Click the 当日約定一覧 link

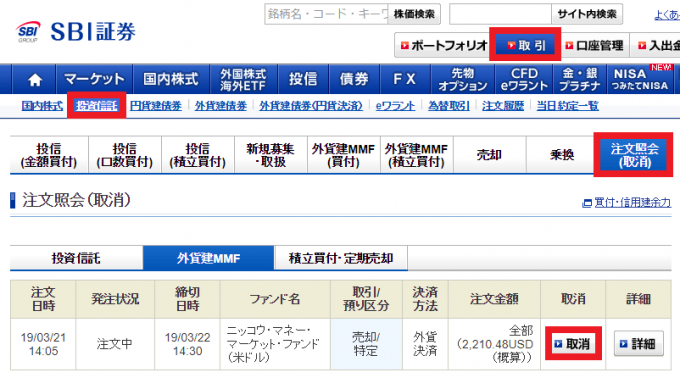click(x=567, y=106)
